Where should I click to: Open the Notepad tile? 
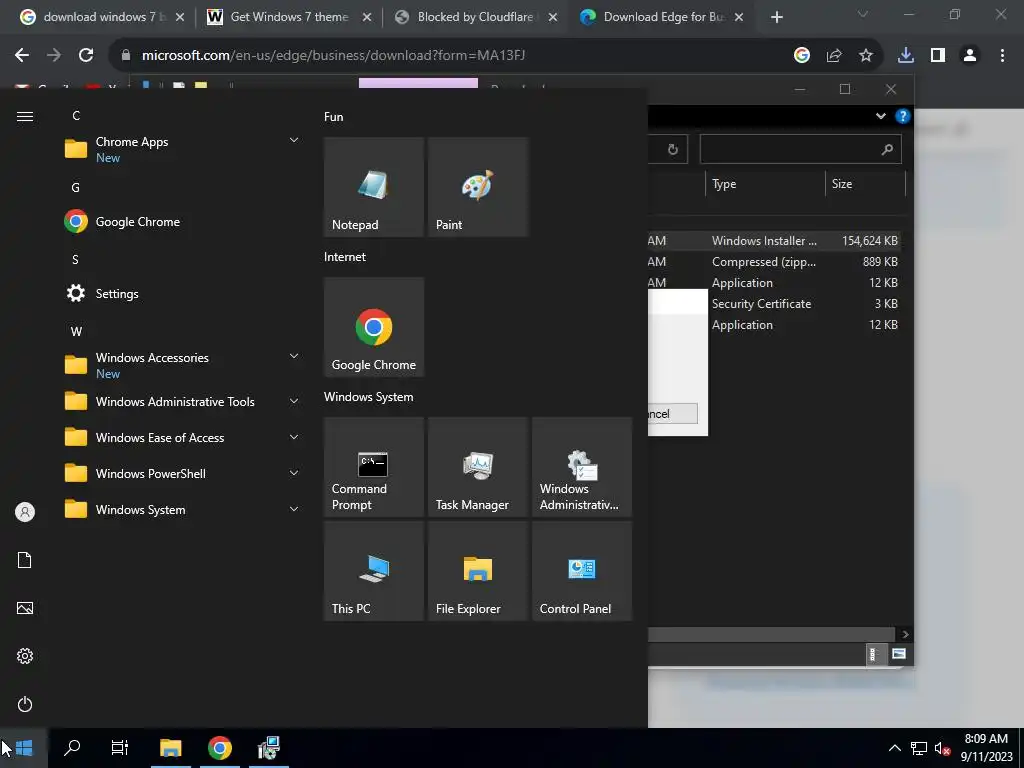pyautogui.click(x=374, y=187)
